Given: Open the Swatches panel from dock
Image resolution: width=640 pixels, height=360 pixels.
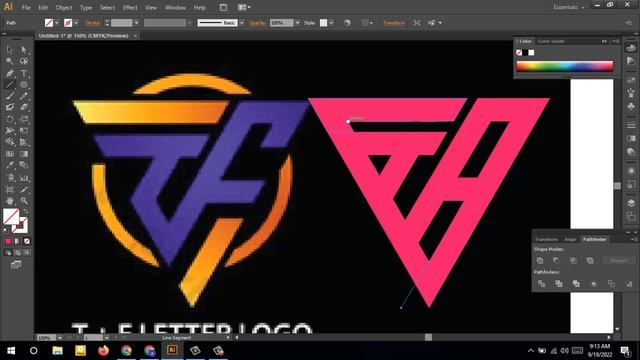Looking at the screenshot, I should (631, 80).
